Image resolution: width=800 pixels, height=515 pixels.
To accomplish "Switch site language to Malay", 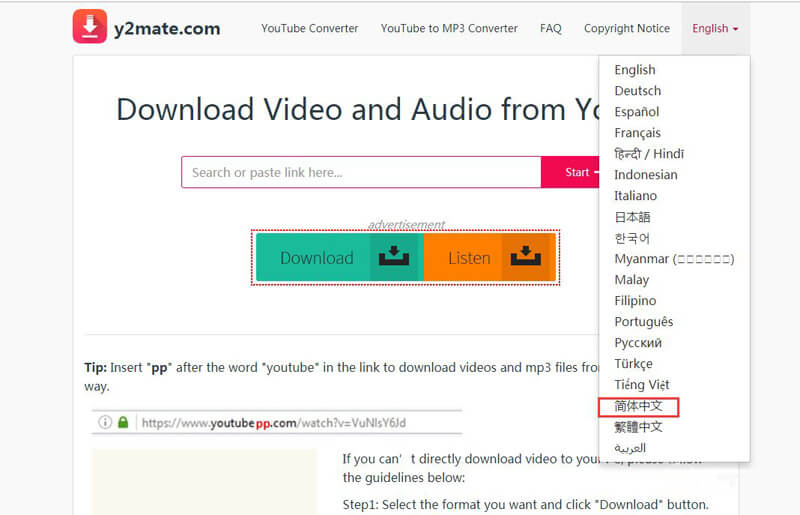I will coord(632,280).
